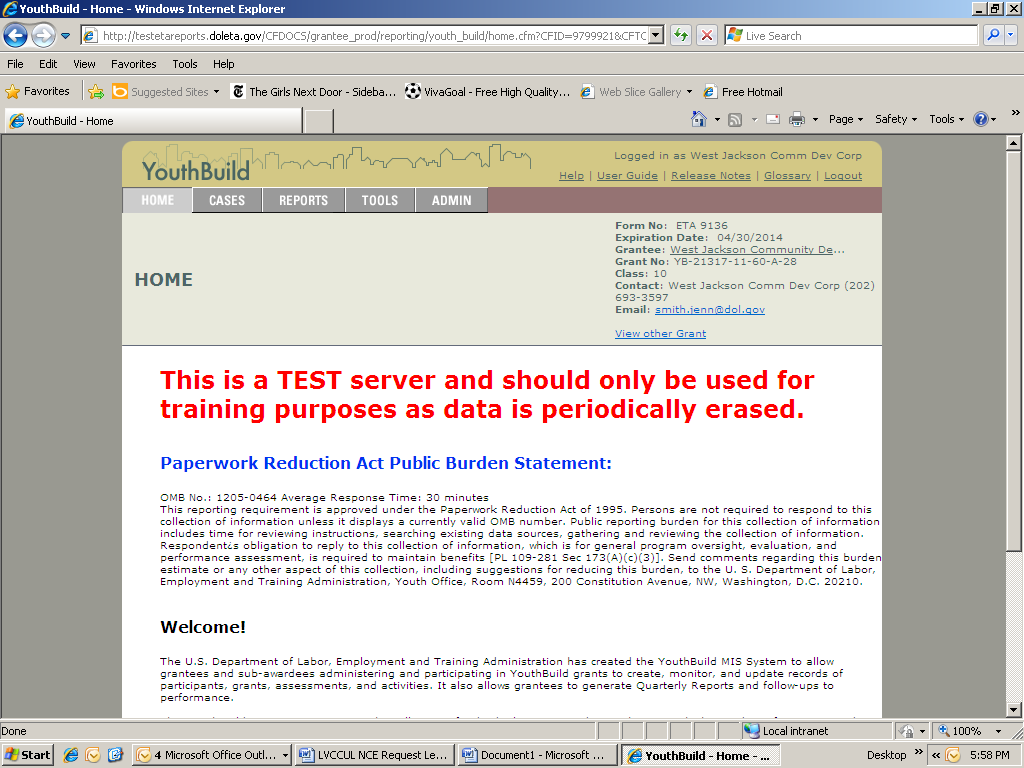Open the User Guide link
Viewport: 1024px width, 768px height.
point(627,176)
